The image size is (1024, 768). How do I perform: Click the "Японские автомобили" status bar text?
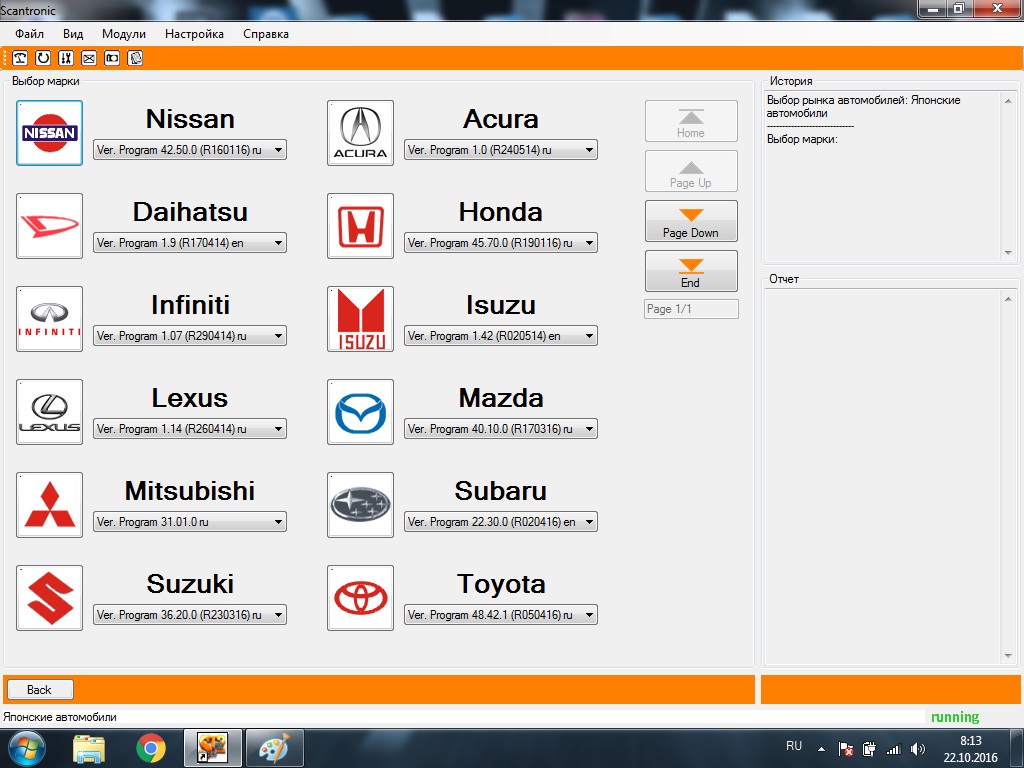tap(60, 717)
